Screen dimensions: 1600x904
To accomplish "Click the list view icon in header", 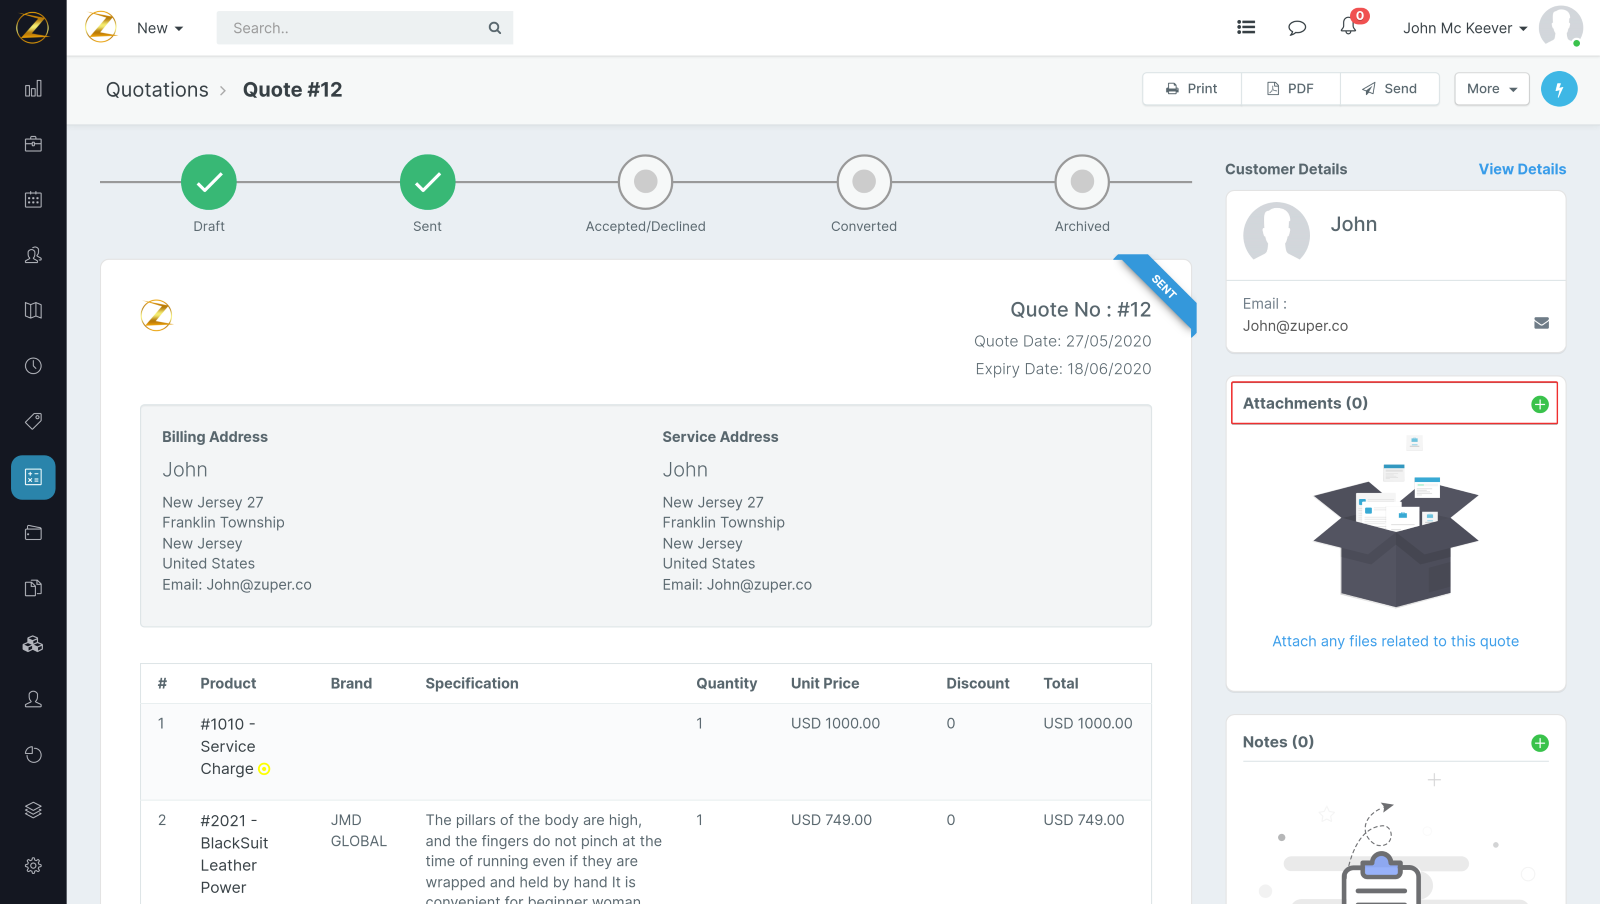I will tap(1246, 28).
